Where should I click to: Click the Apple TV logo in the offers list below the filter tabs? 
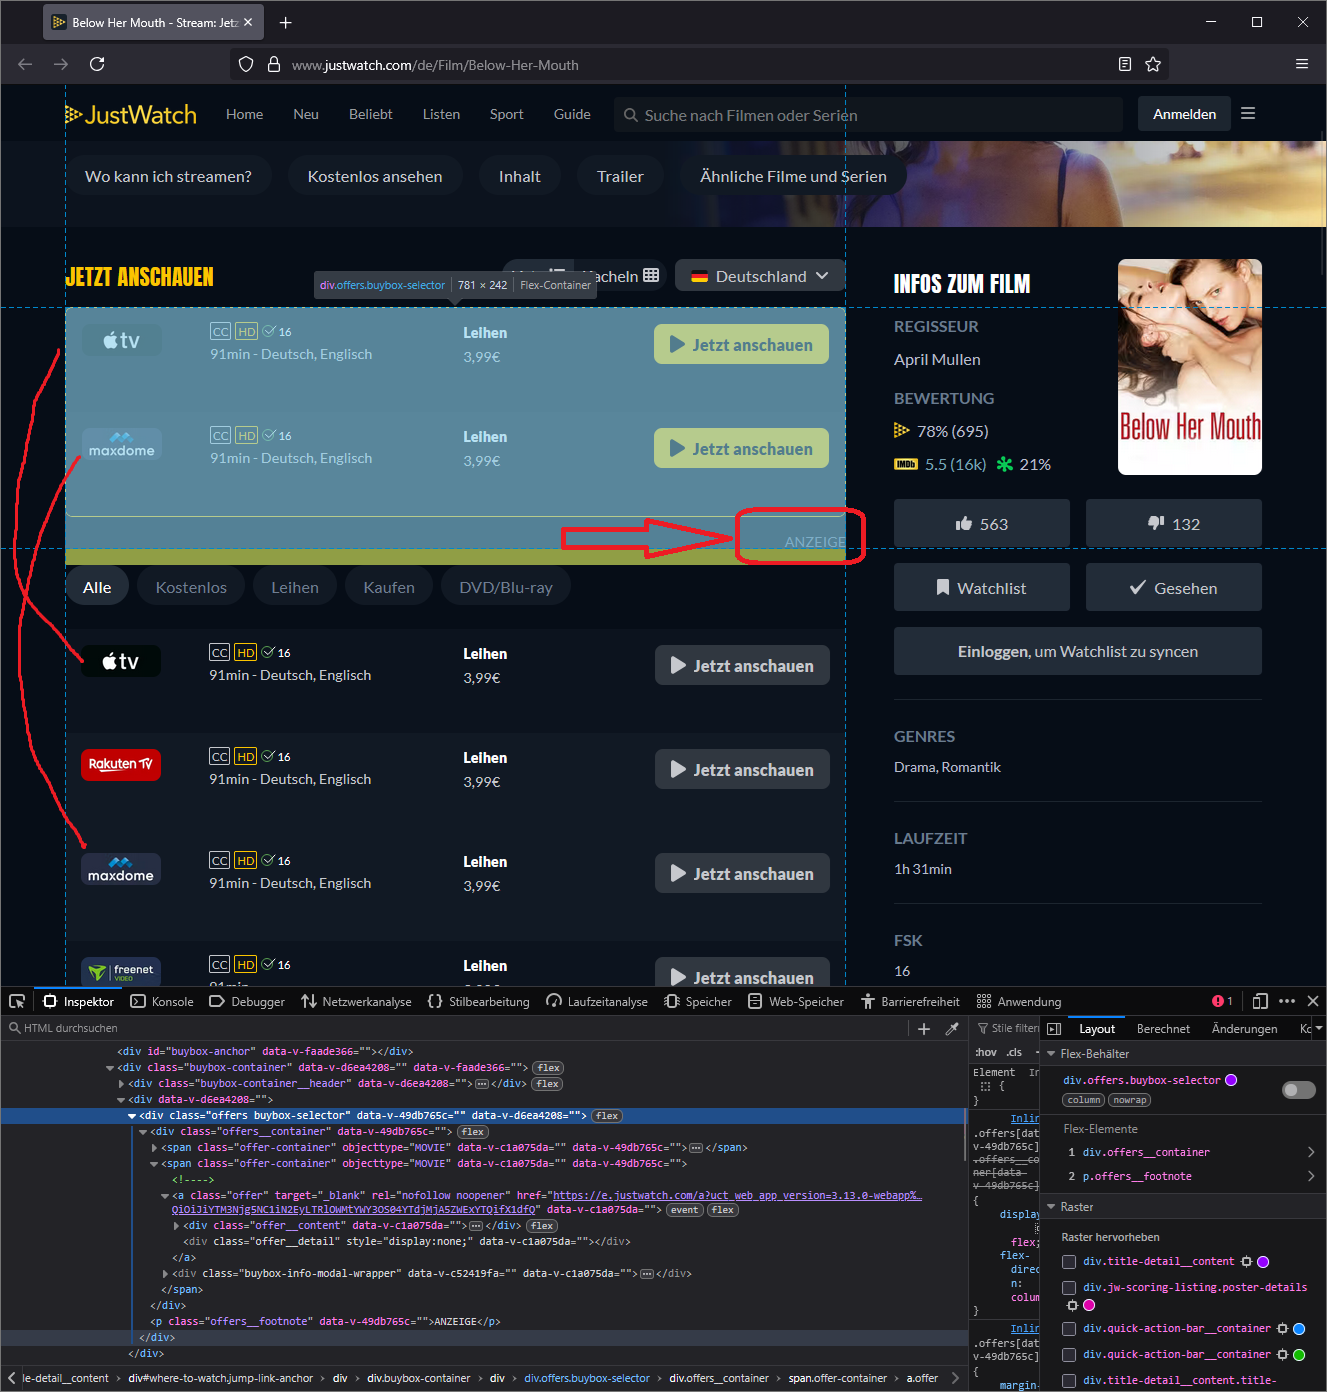pos(121,661)
